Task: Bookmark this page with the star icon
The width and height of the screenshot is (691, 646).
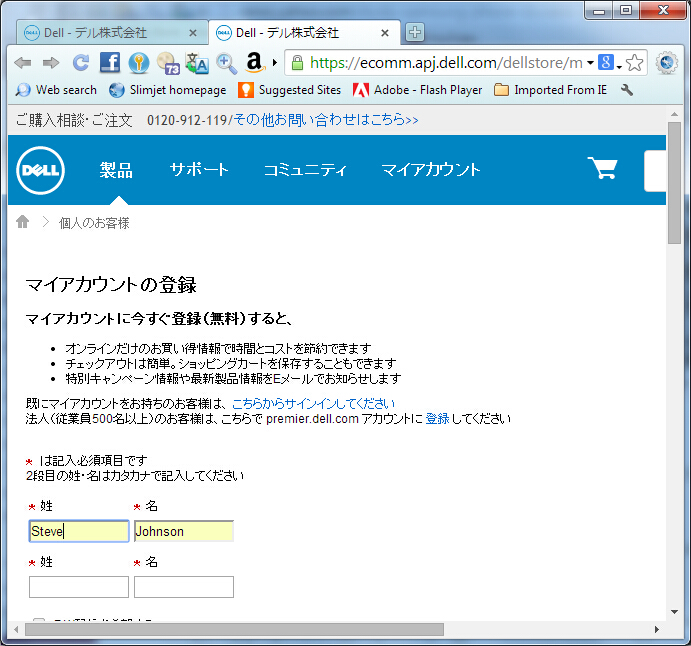Action: pyautogui.click(x=635, y=63)
